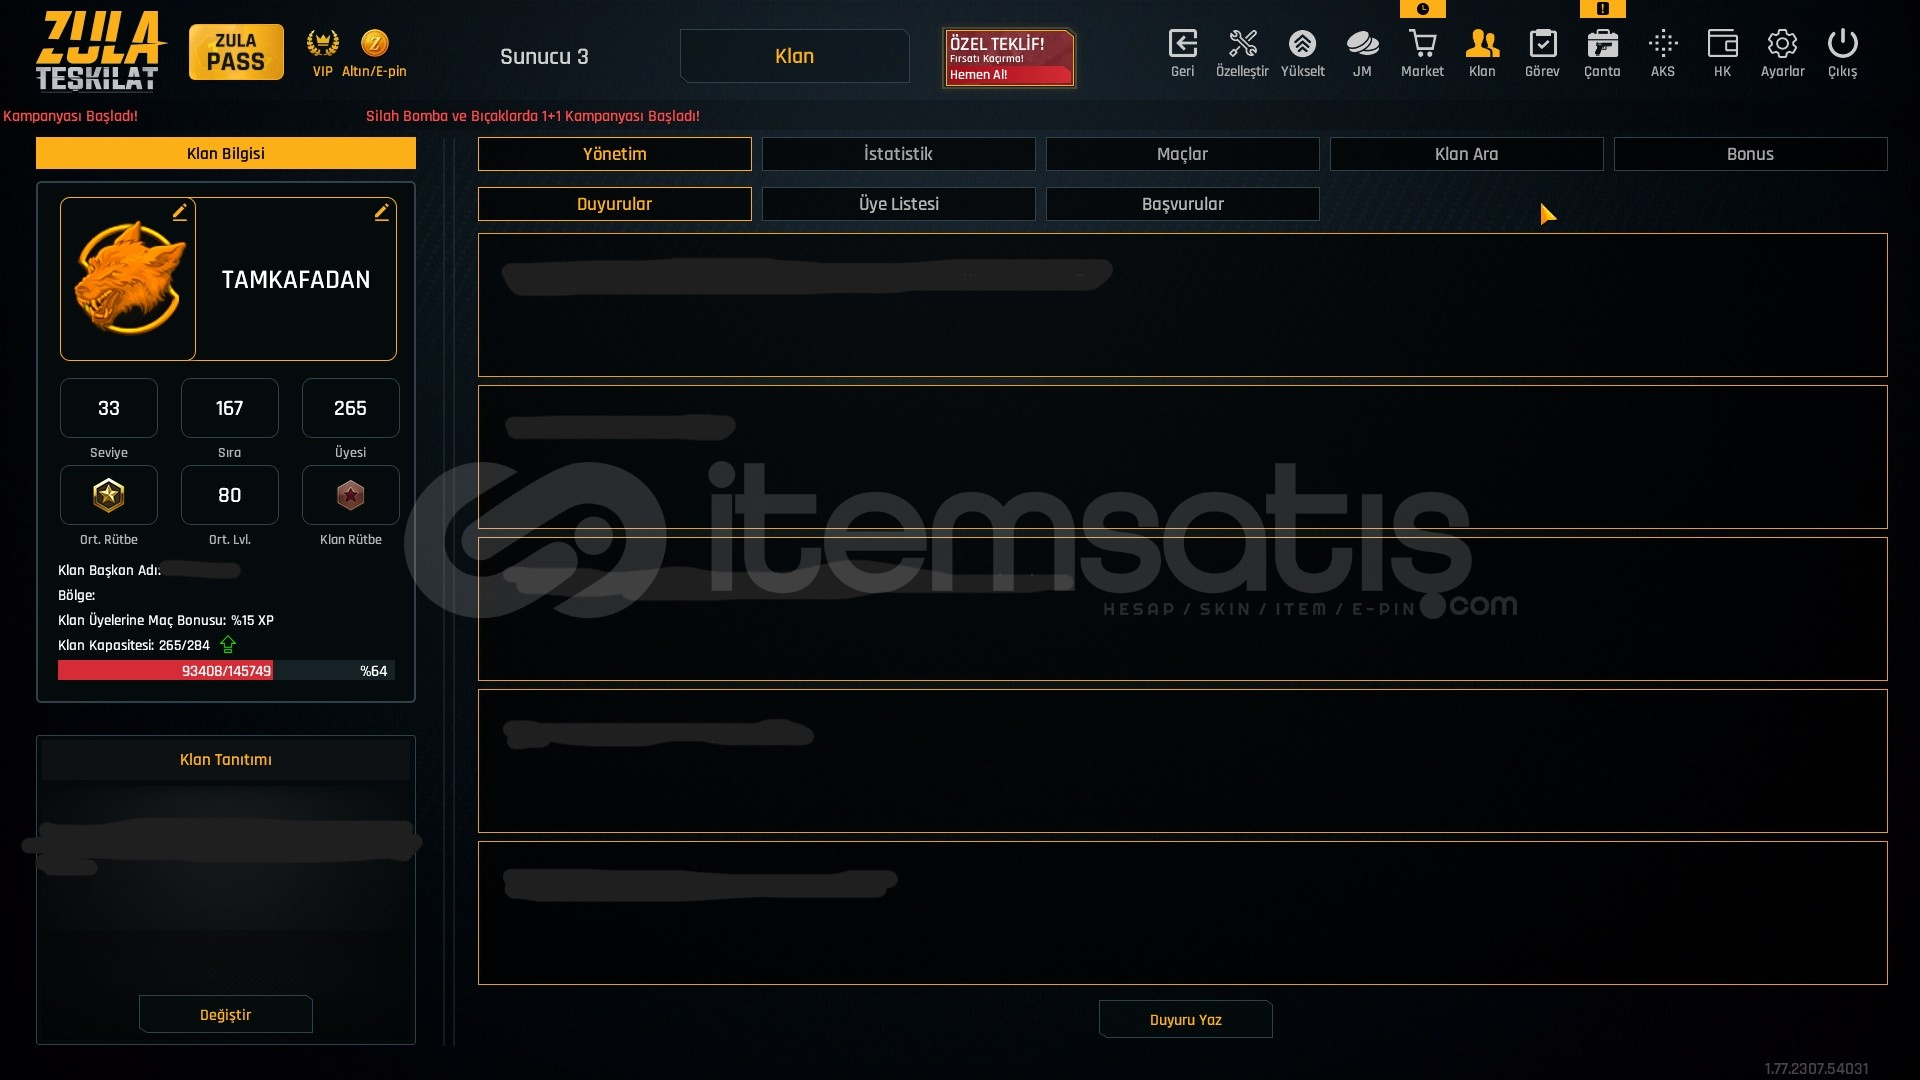
Task: Open the Bonus tab
Action: [1751, 154]
